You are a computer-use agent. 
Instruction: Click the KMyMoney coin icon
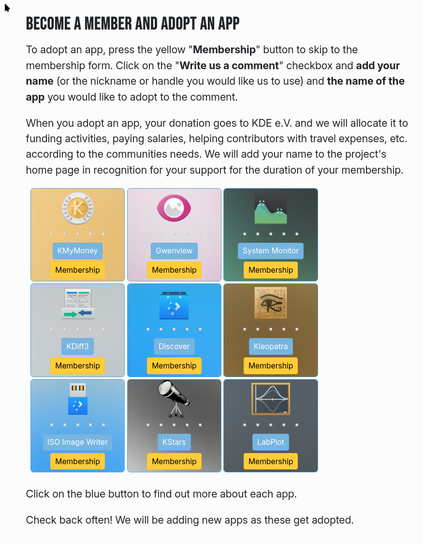[78, 208]
